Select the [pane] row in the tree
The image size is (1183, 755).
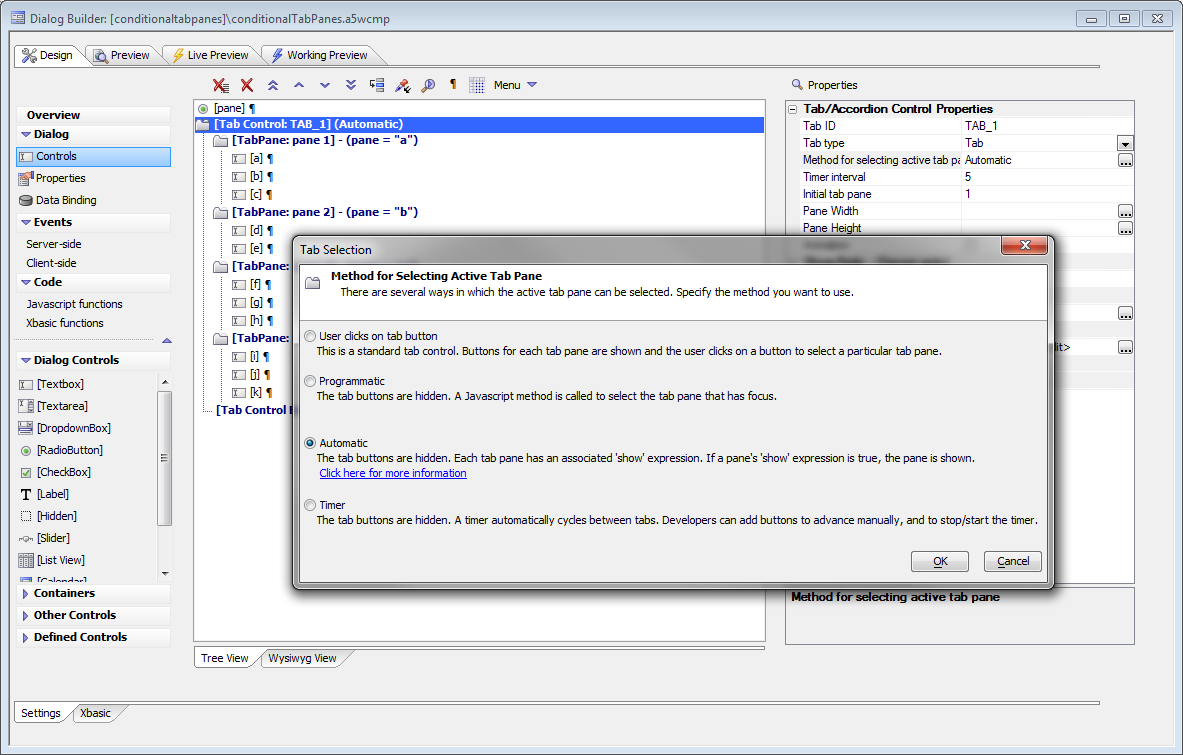pos(229,109)
